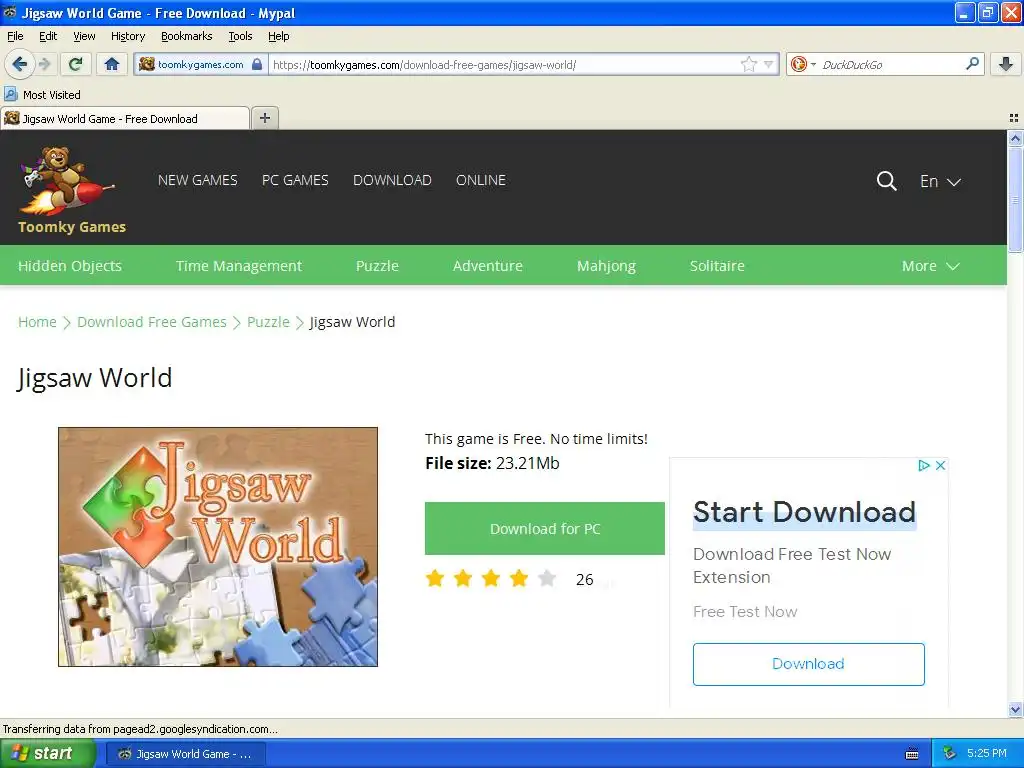Reload the page with the refresh icon
The height and width of the screenshot is (768, 1024).
(76, 64)
